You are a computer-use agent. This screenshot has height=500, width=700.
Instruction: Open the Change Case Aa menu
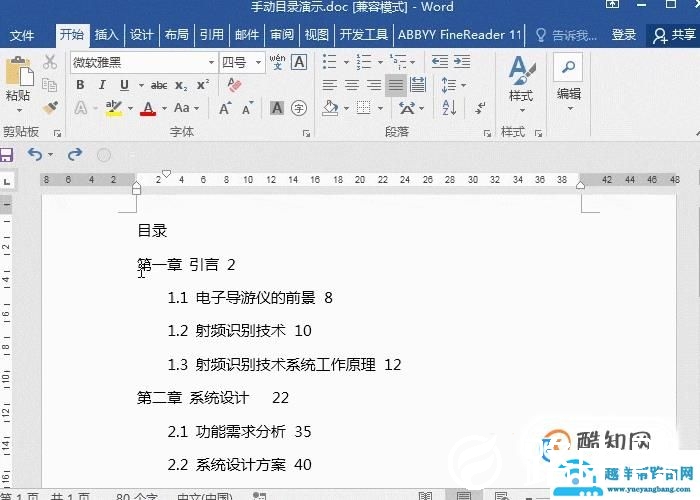pos(186,108)
